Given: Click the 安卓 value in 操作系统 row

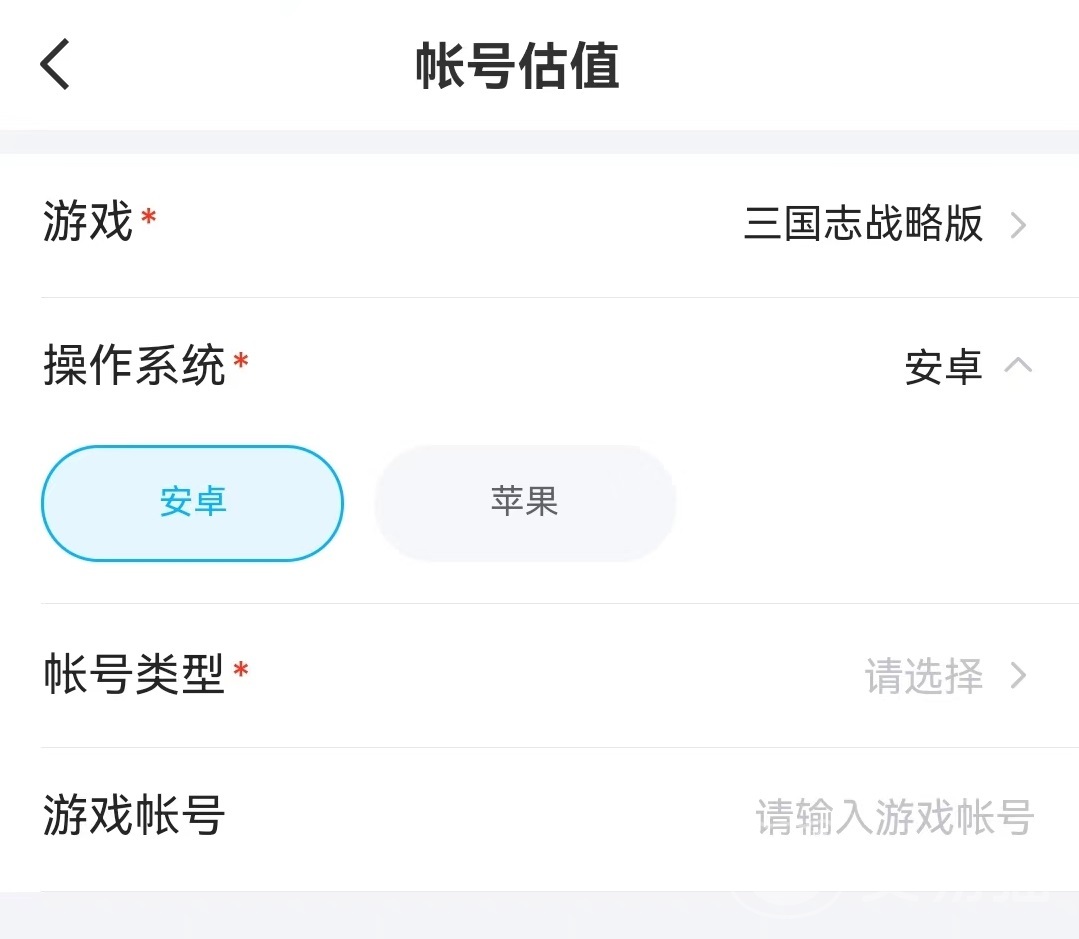Looking at the screenshot, I should [x=943, y=368].
